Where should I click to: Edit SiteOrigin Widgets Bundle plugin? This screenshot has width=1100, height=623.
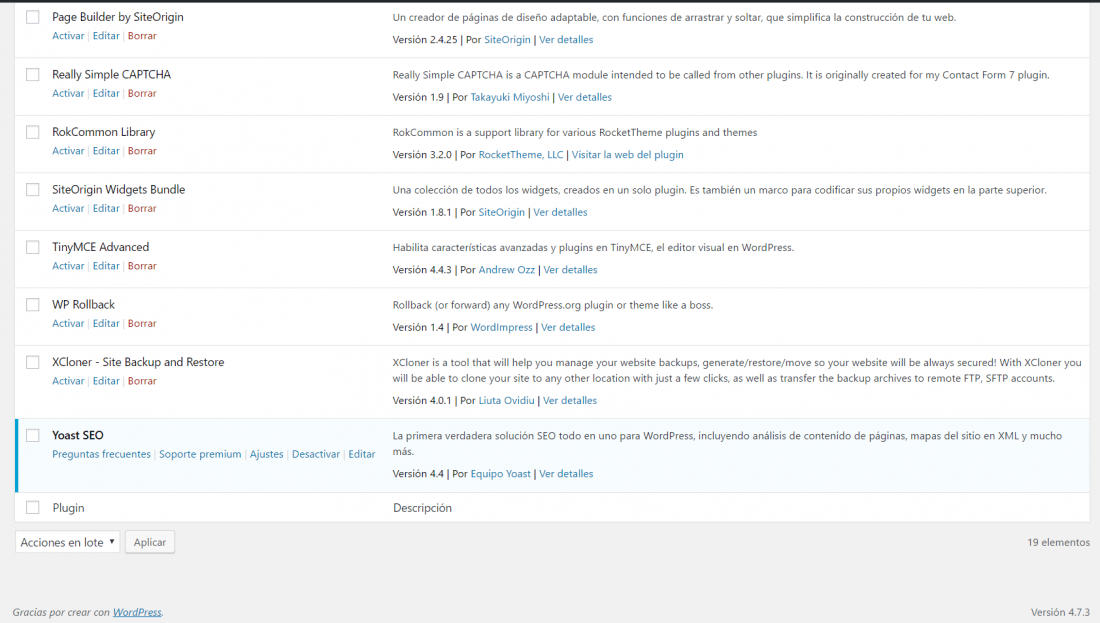[x=106, y=208]
